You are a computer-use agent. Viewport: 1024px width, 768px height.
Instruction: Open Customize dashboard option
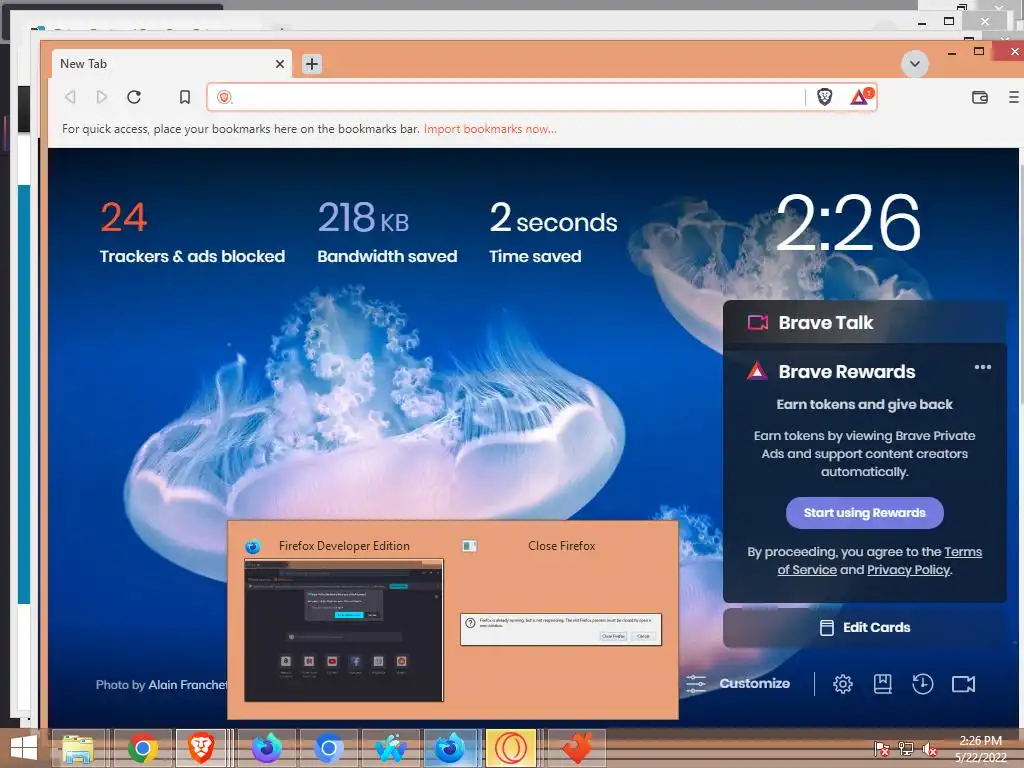tap(738, 684)
